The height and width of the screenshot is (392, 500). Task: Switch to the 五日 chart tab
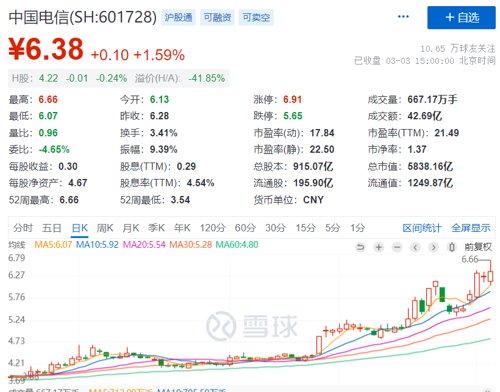[52, 228]
